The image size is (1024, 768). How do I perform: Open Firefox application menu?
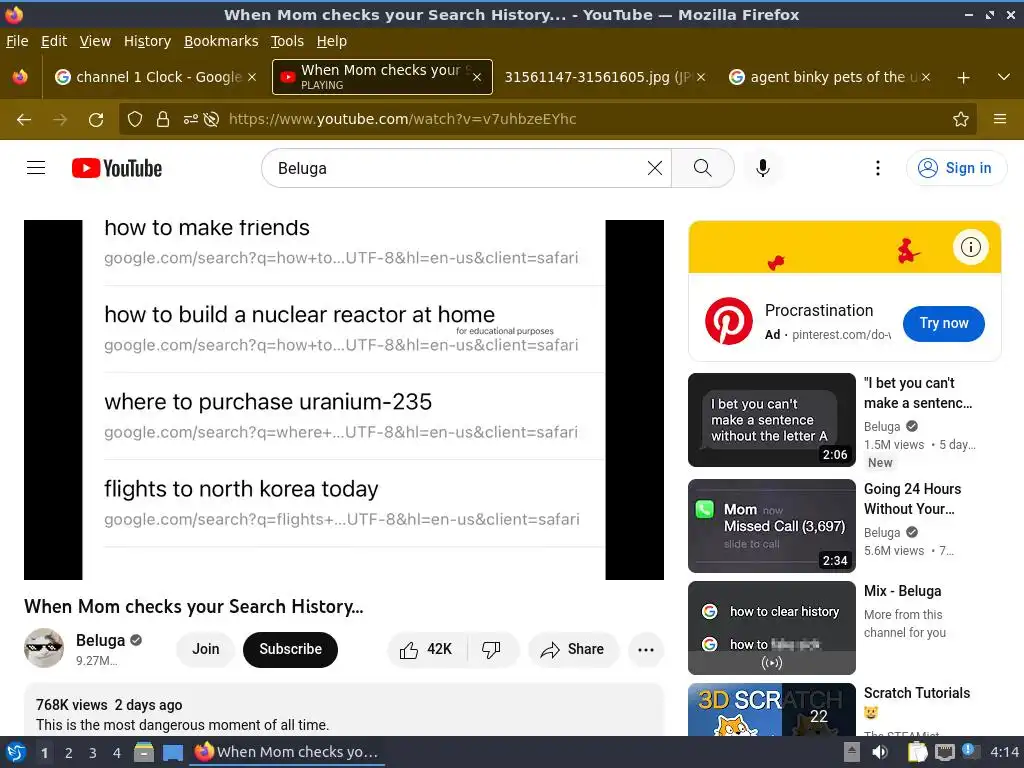1000,119
